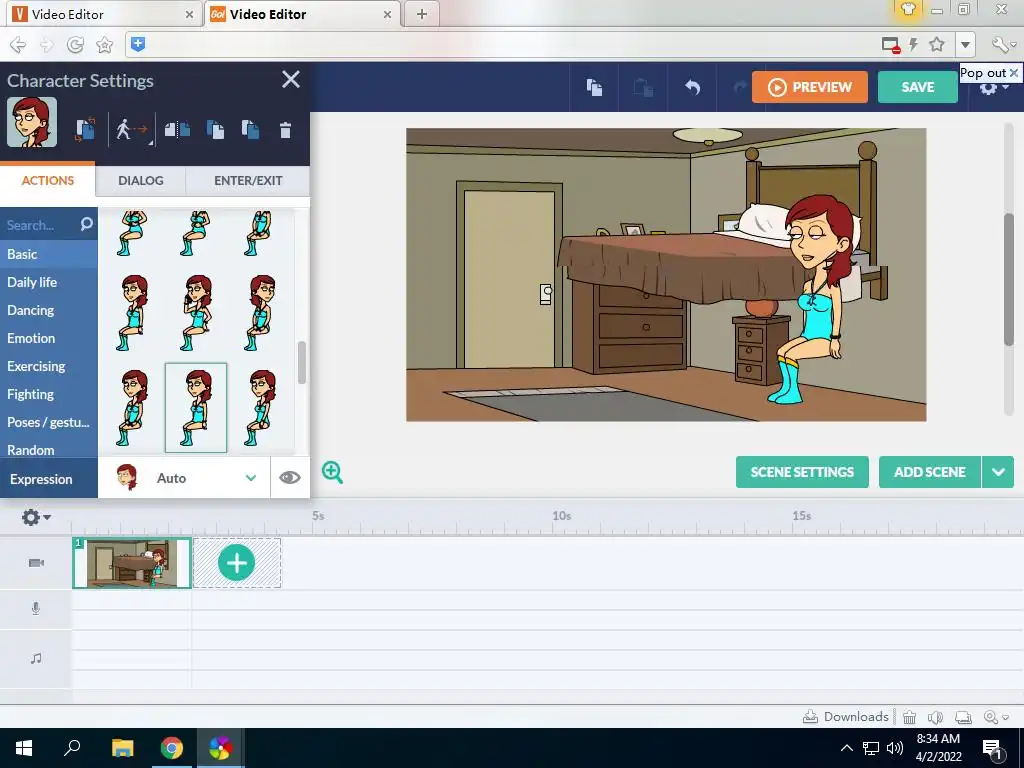The image size is (1024, 768).
Task: Click ADD SCENE button
Action: (929, 472)
